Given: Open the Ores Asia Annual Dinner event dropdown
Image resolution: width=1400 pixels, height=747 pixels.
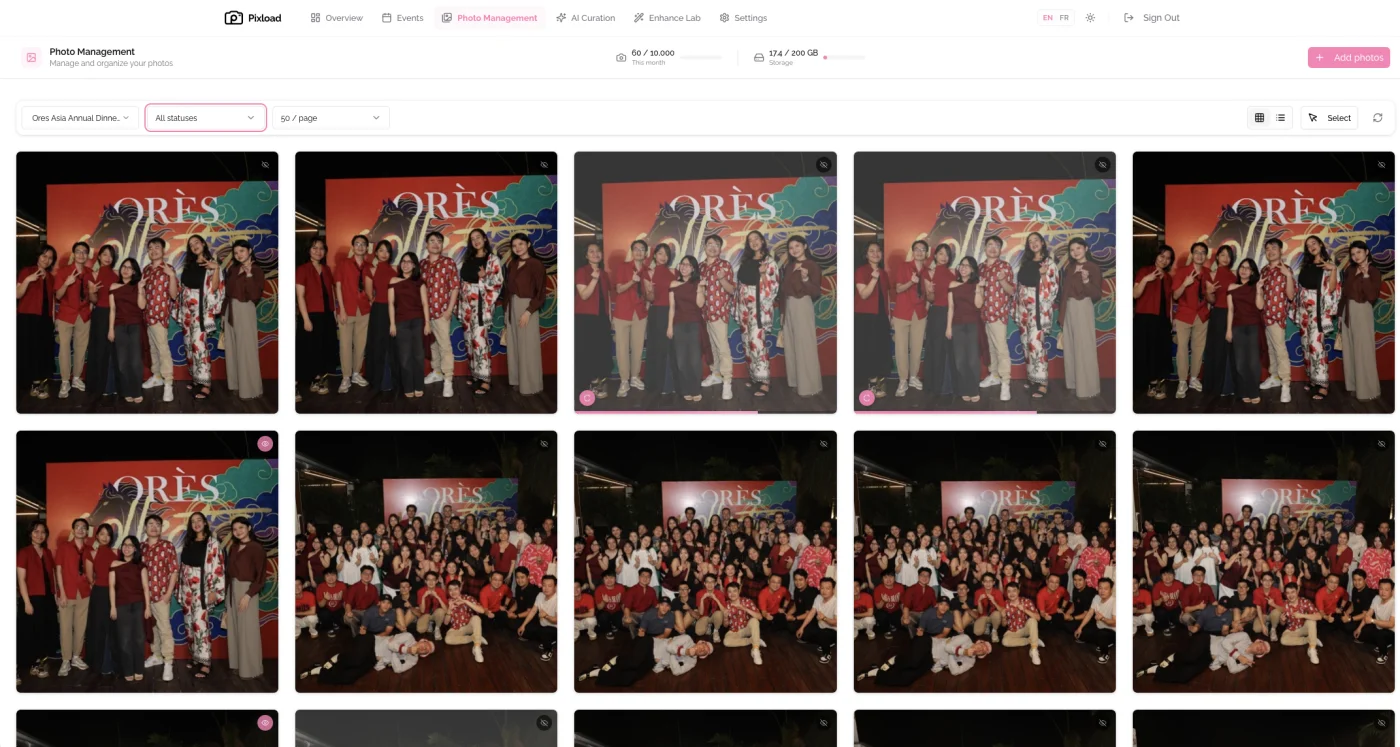Looking at the screenshot, I should [x=80, y=118].
